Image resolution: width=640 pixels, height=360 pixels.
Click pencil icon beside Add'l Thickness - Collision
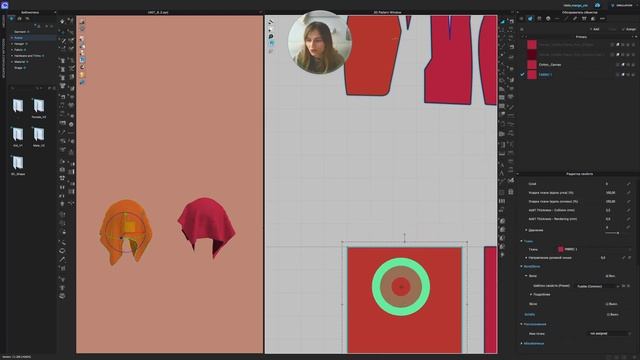pos(629,210)
